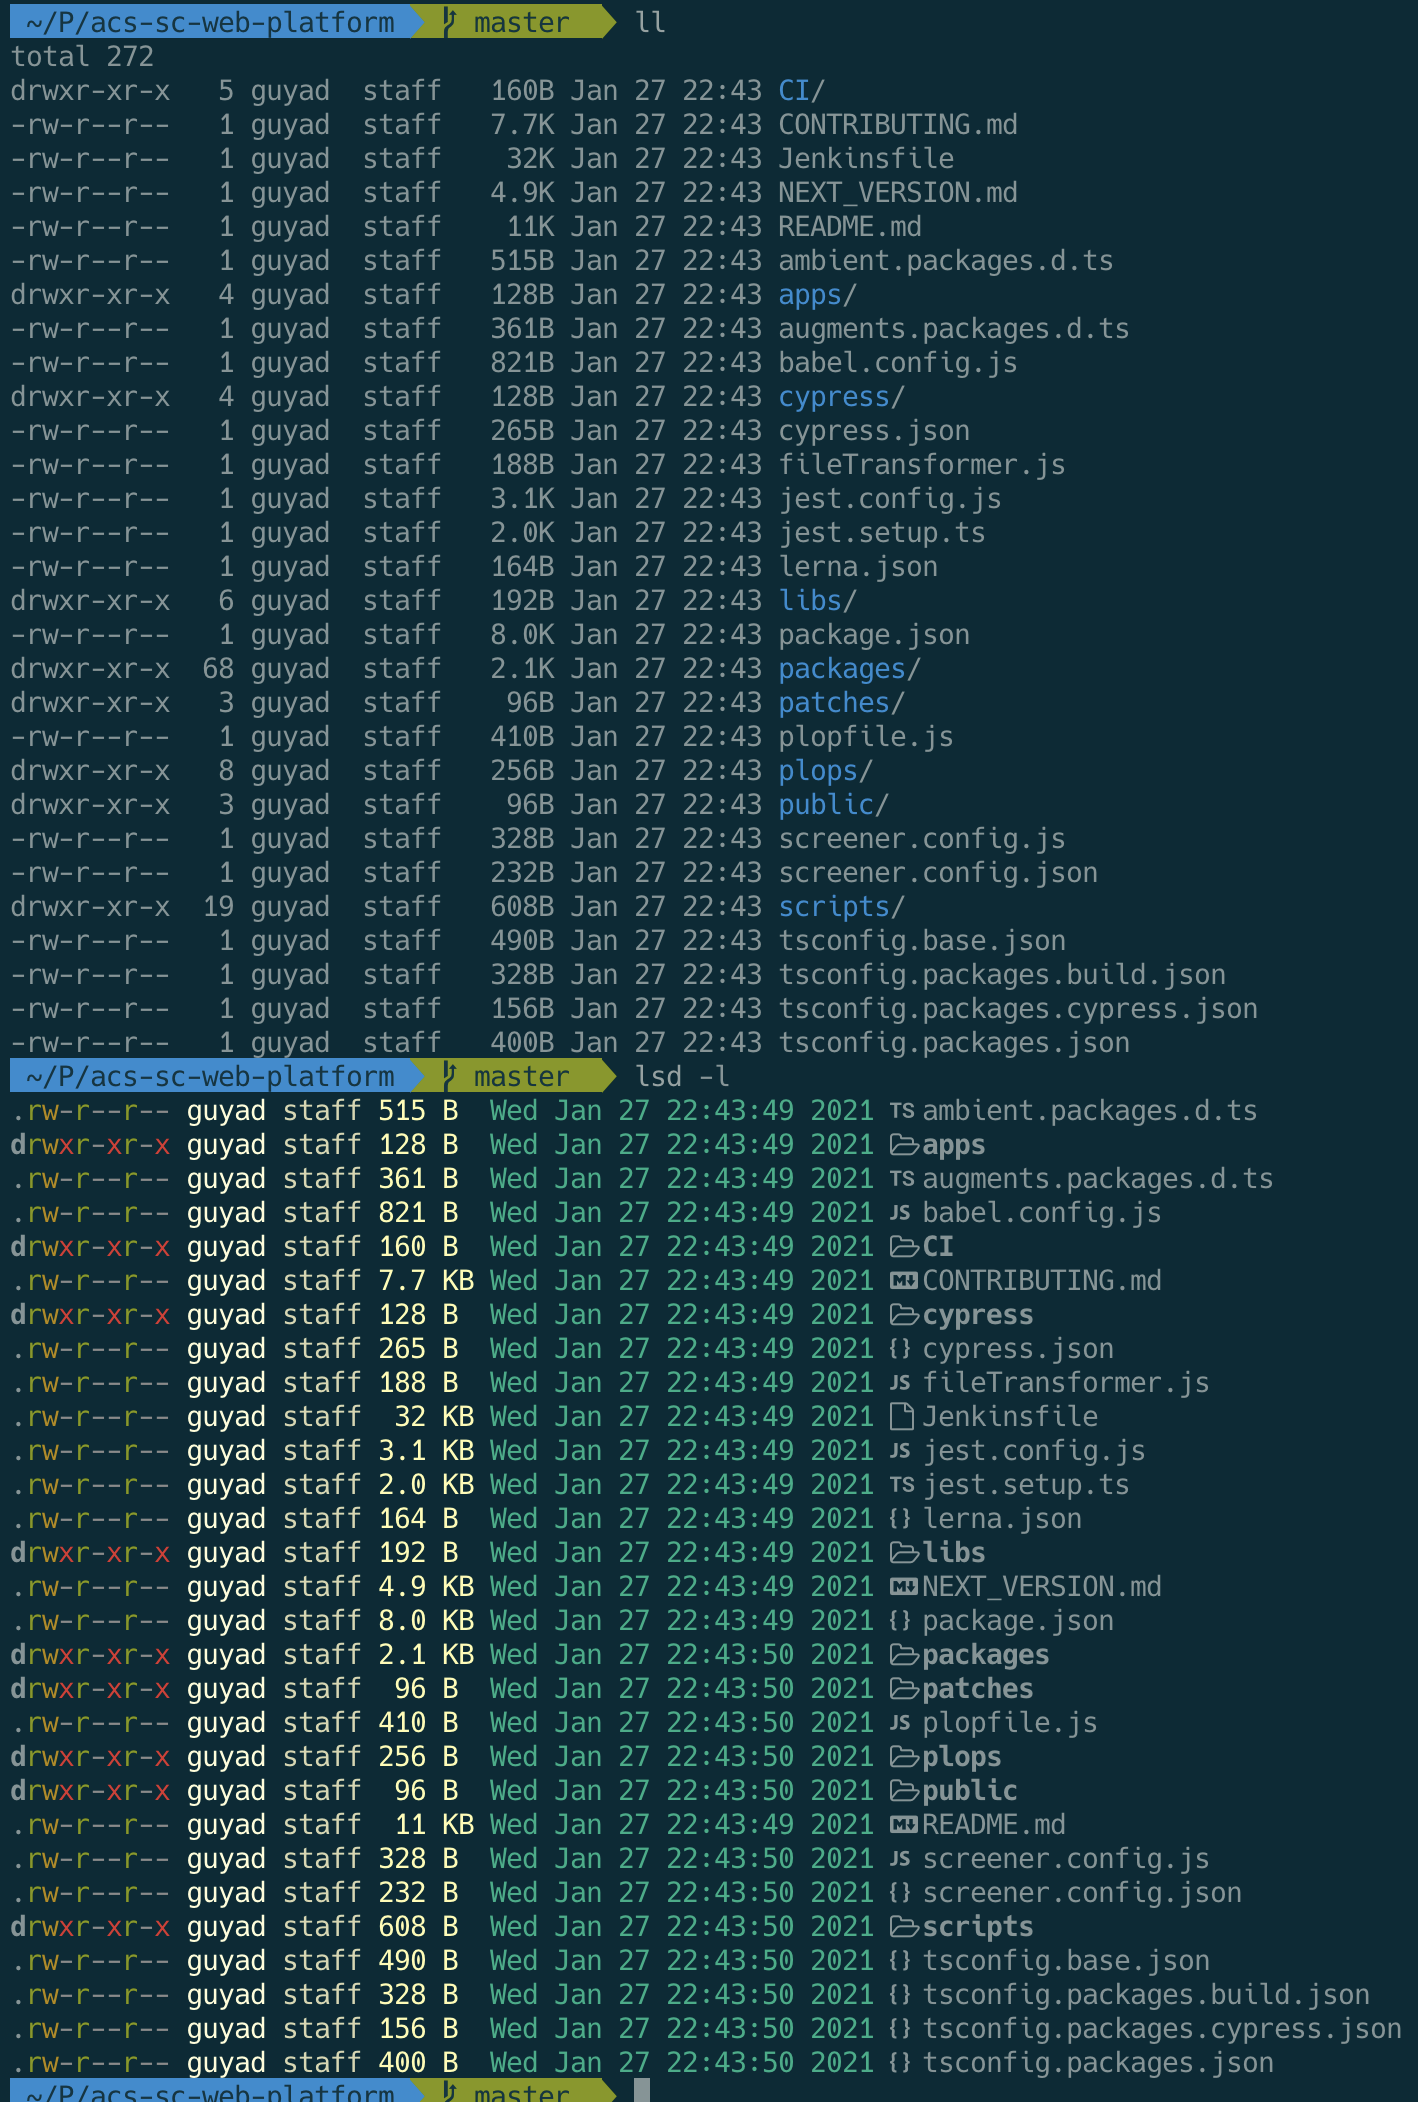Screen dimensions: 1418x2102
Task: Click the blue "plops/" directory entry
Action: pos(826,771)
